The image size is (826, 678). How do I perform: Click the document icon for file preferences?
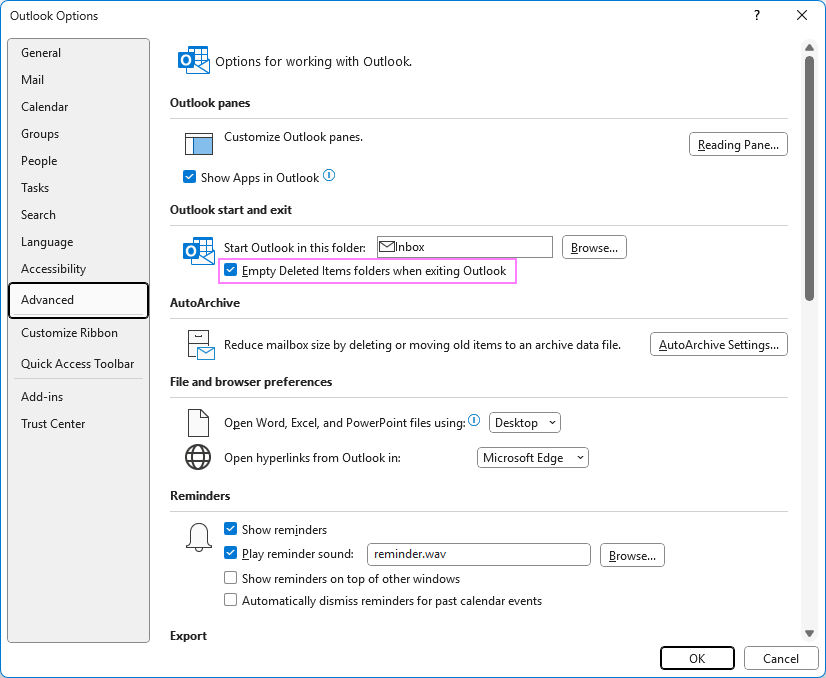click(198, 422)
